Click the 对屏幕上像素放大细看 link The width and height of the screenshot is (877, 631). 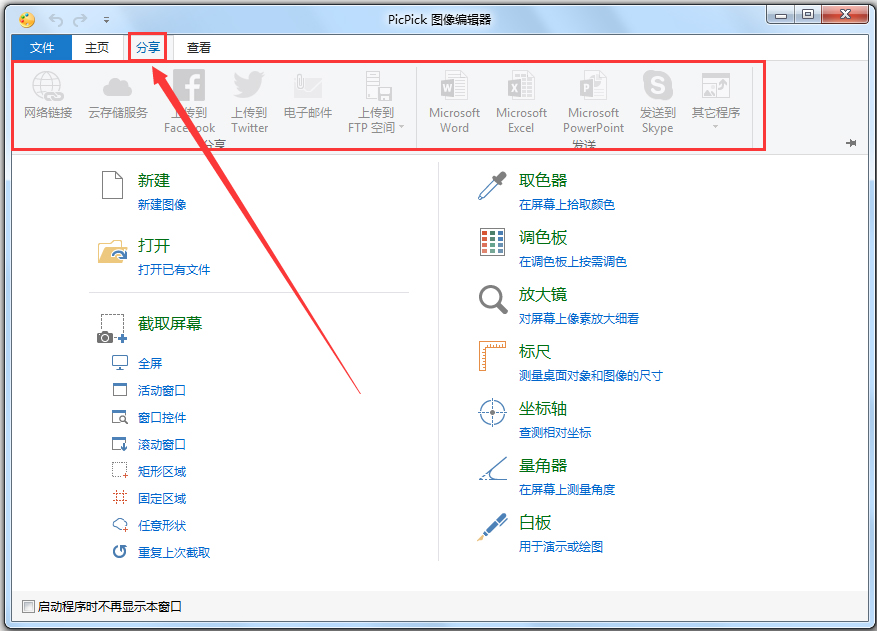pos(579,319)
